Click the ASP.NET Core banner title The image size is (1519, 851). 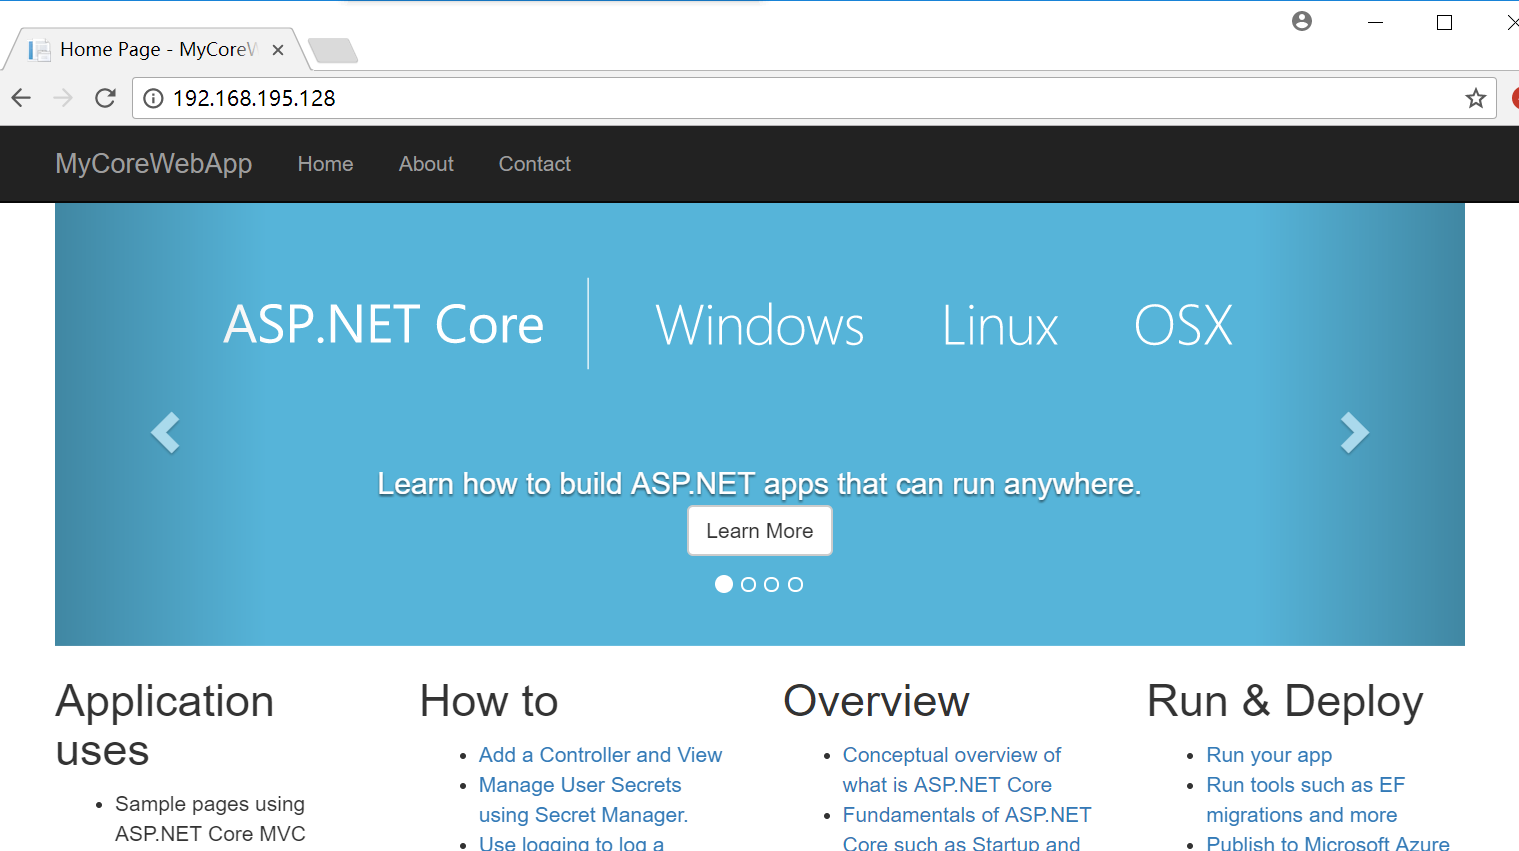click(x=384, y=325)
